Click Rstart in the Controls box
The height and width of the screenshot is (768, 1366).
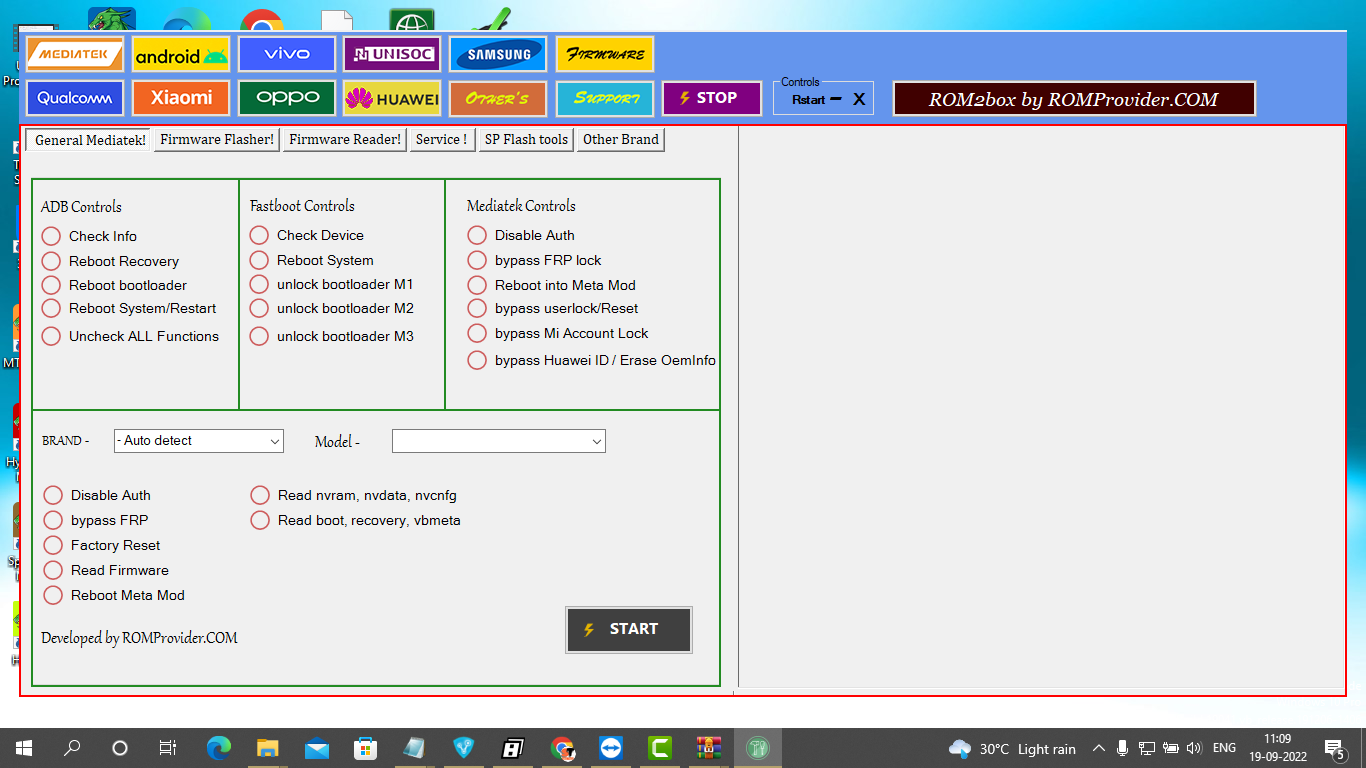(x=808, y=100)
